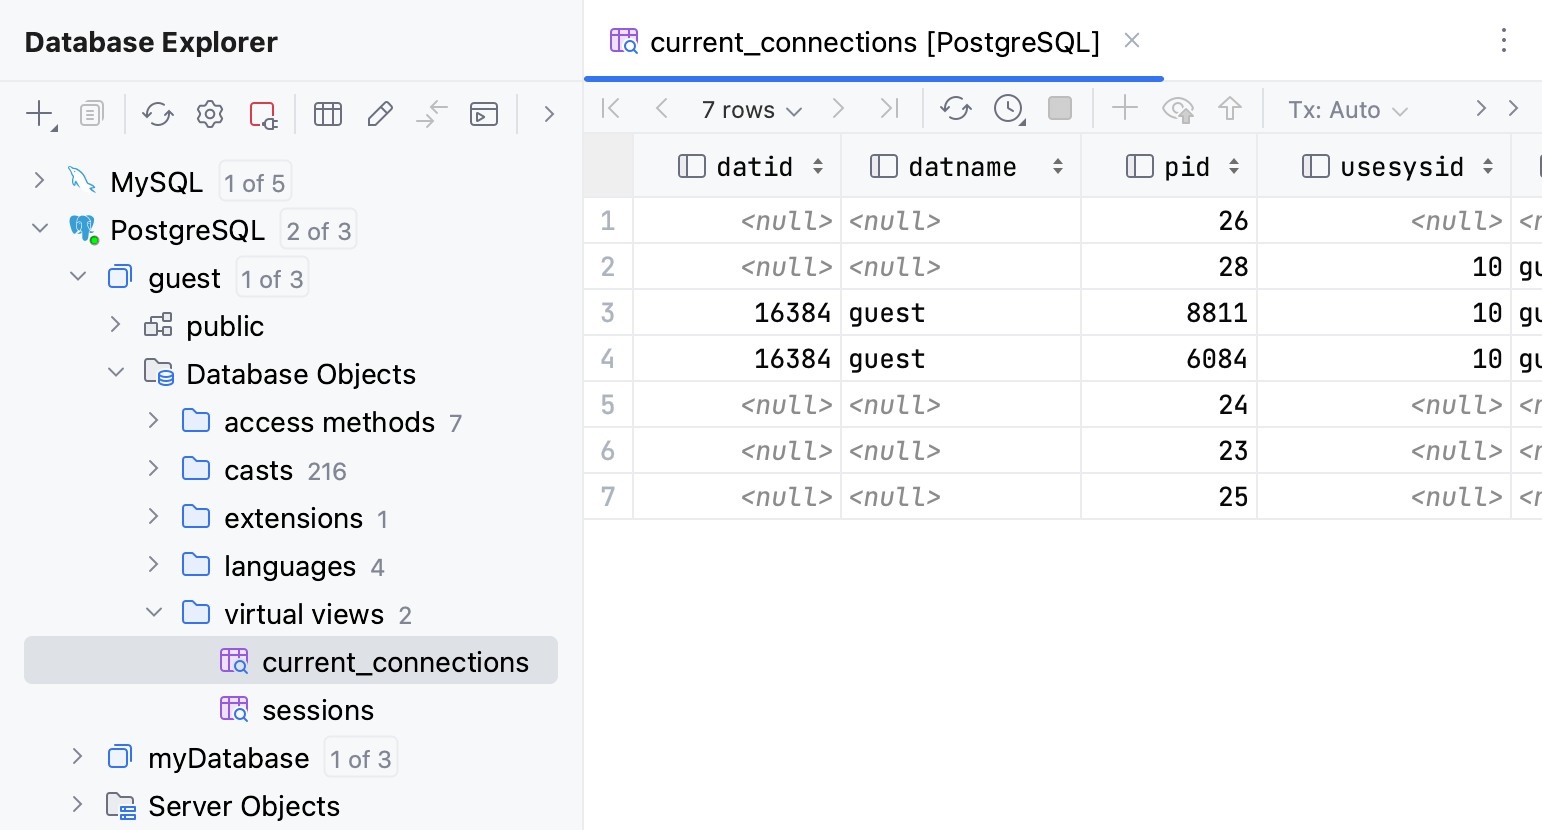Screen dimensions: 1542x830
Task: Open the query console icon
Action: [484, 114]
